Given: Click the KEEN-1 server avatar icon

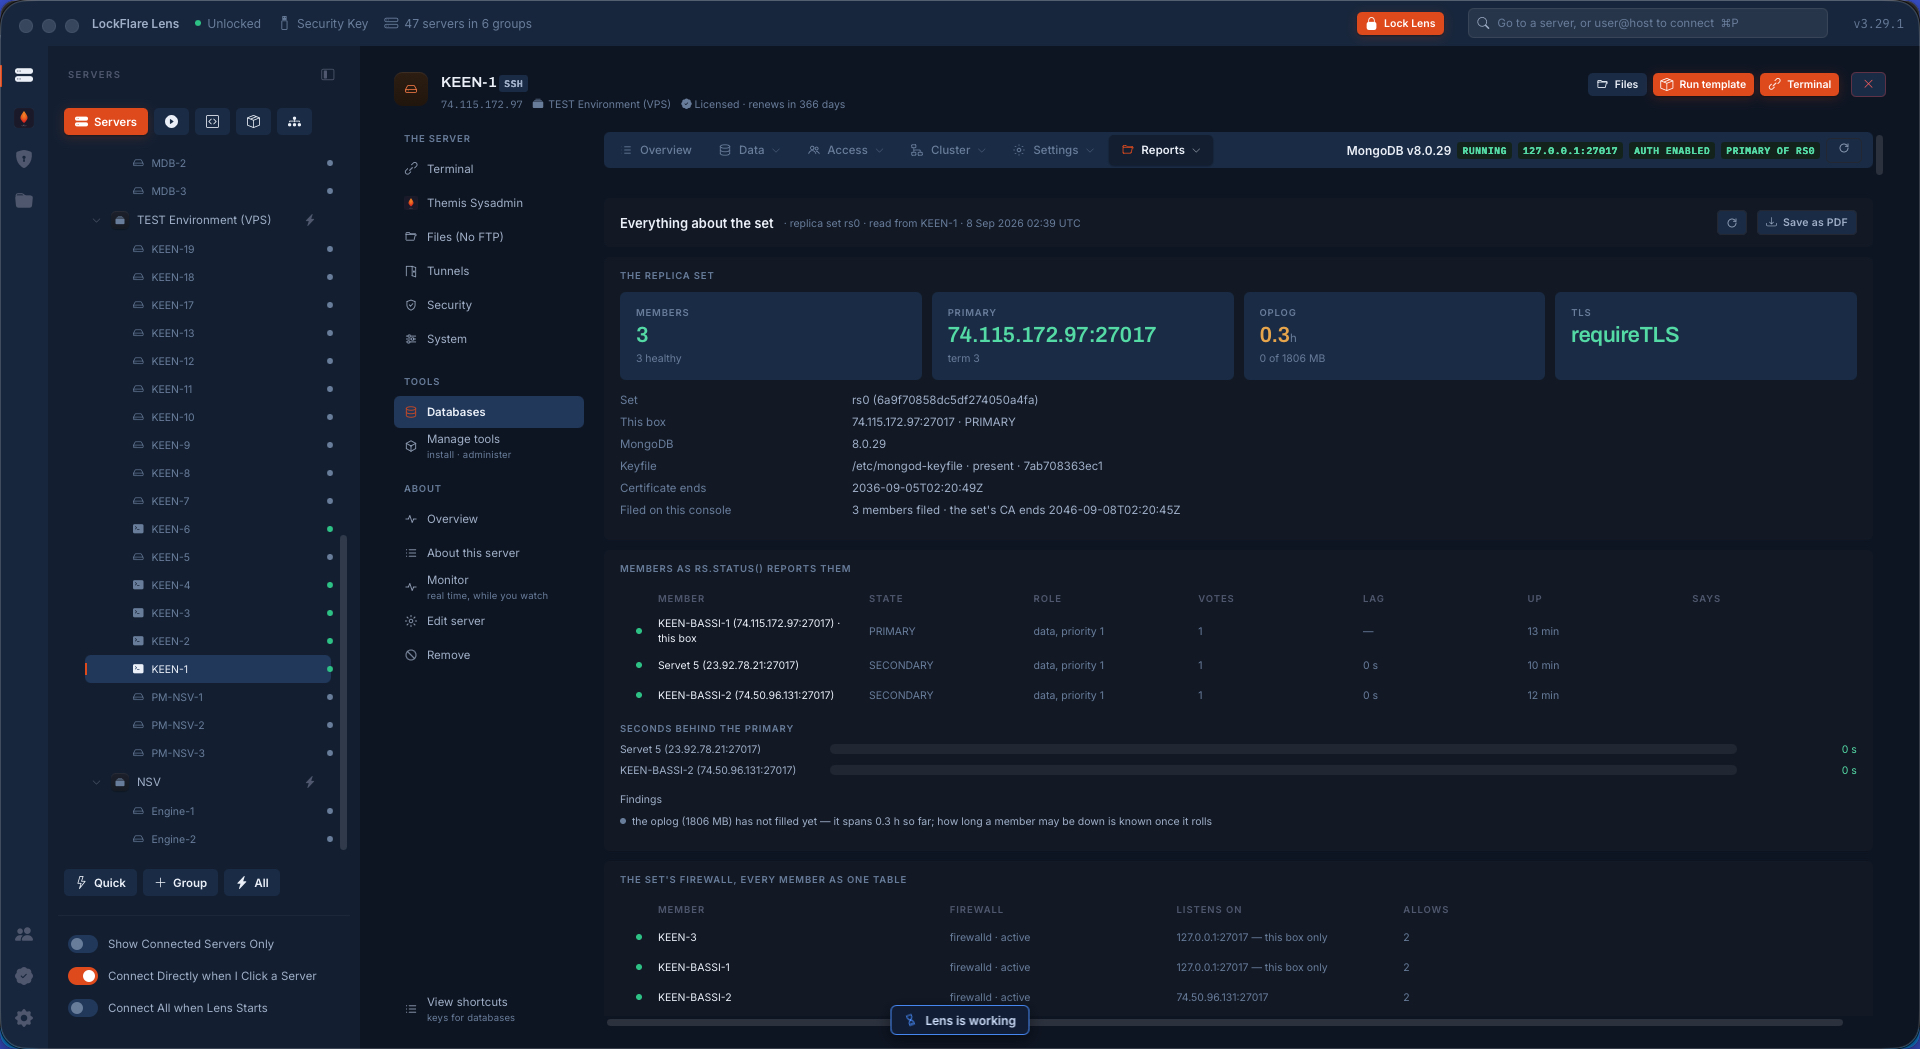Looking at the screenshot, I should click(411, 89).
